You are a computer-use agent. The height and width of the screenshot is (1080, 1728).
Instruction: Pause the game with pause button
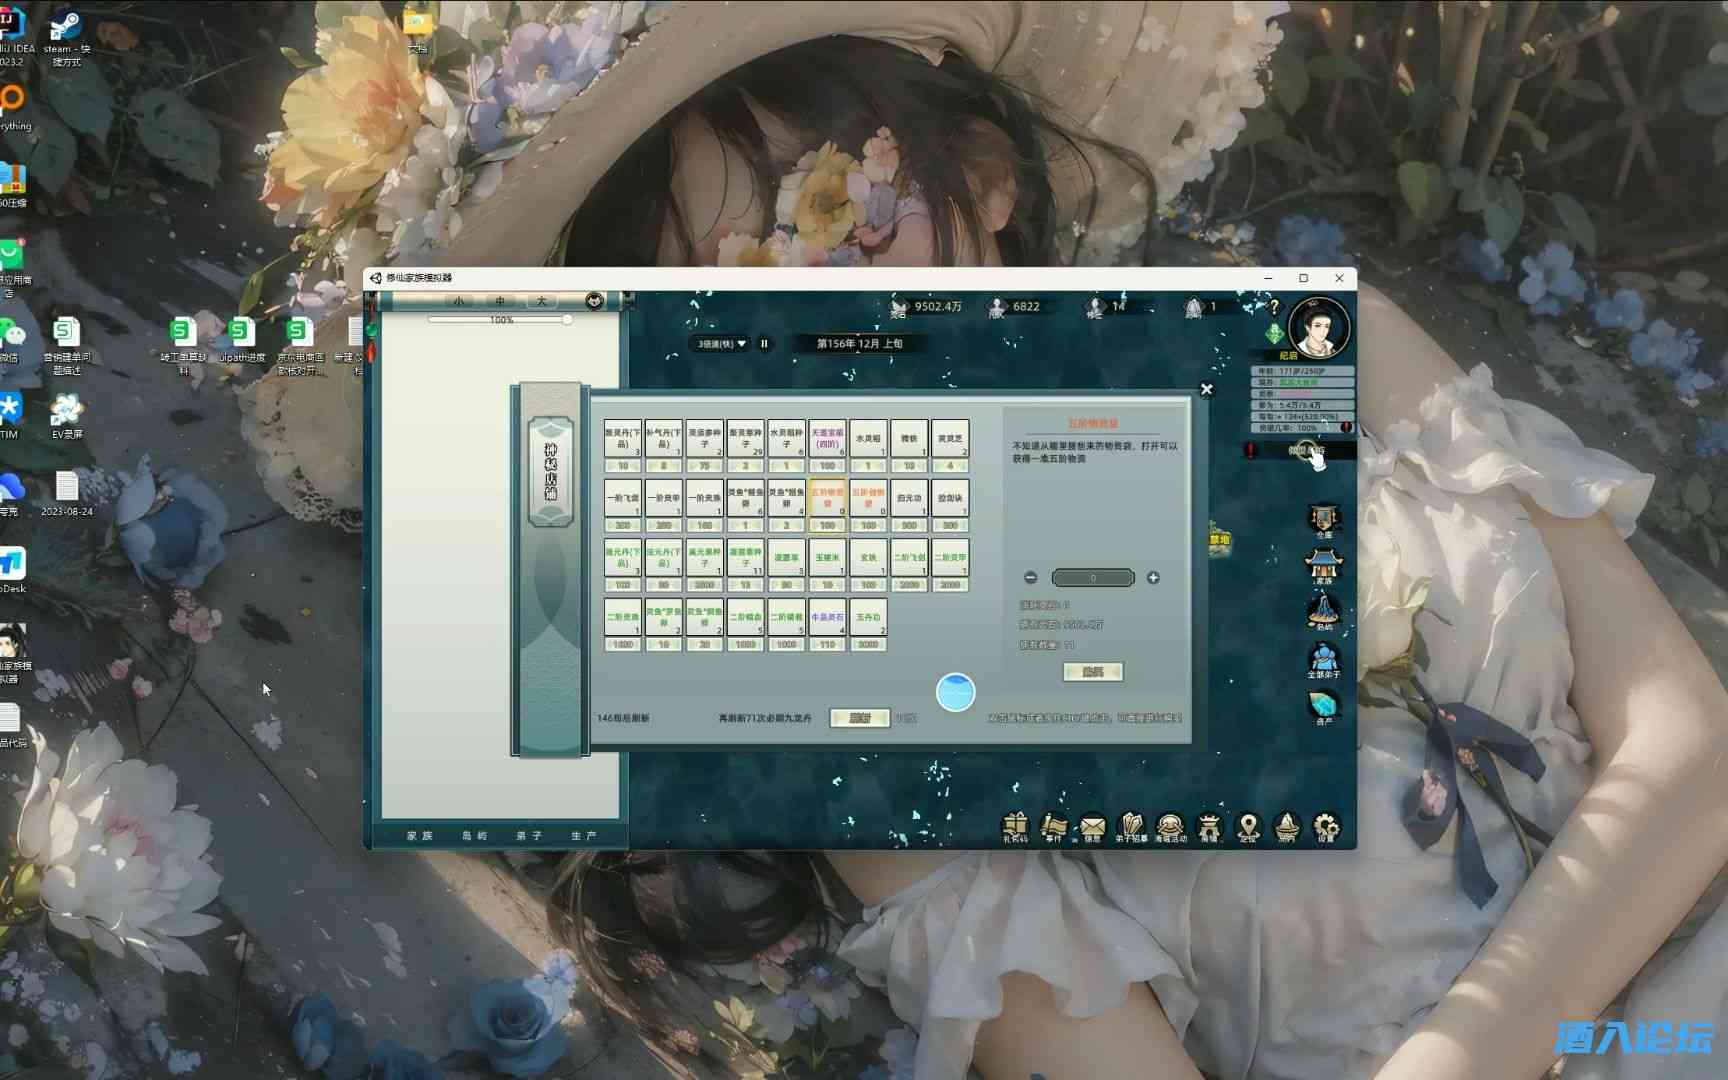765,343
